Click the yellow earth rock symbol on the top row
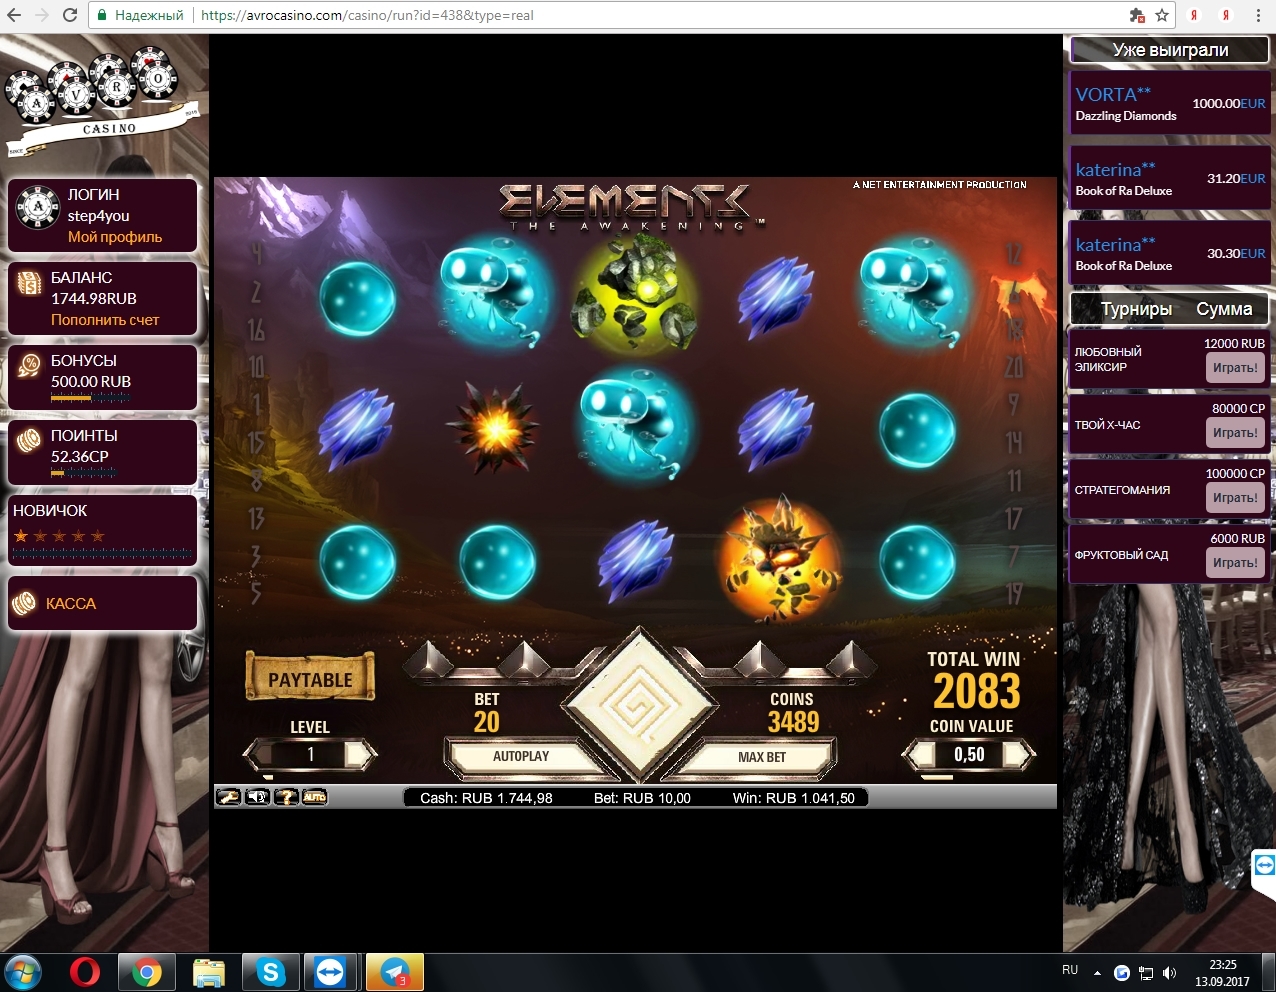1276x992 pixels. [634, 297]
